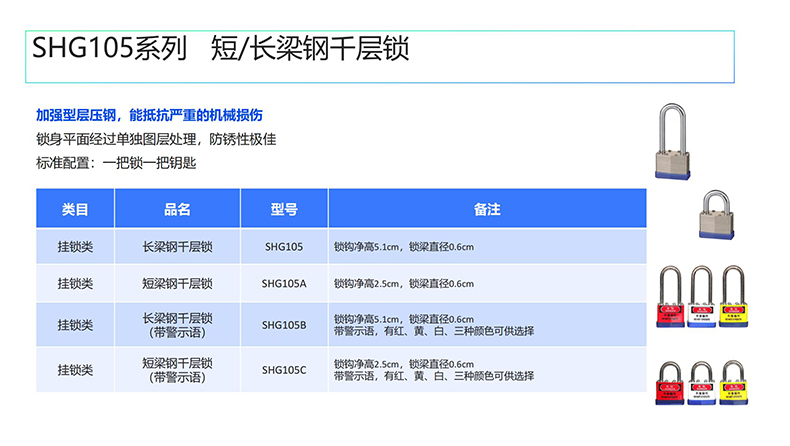The width and height of the screenshot is (790, 446).
Task: Click the SHG105A model cell
Action: click(x=284, y=284)
